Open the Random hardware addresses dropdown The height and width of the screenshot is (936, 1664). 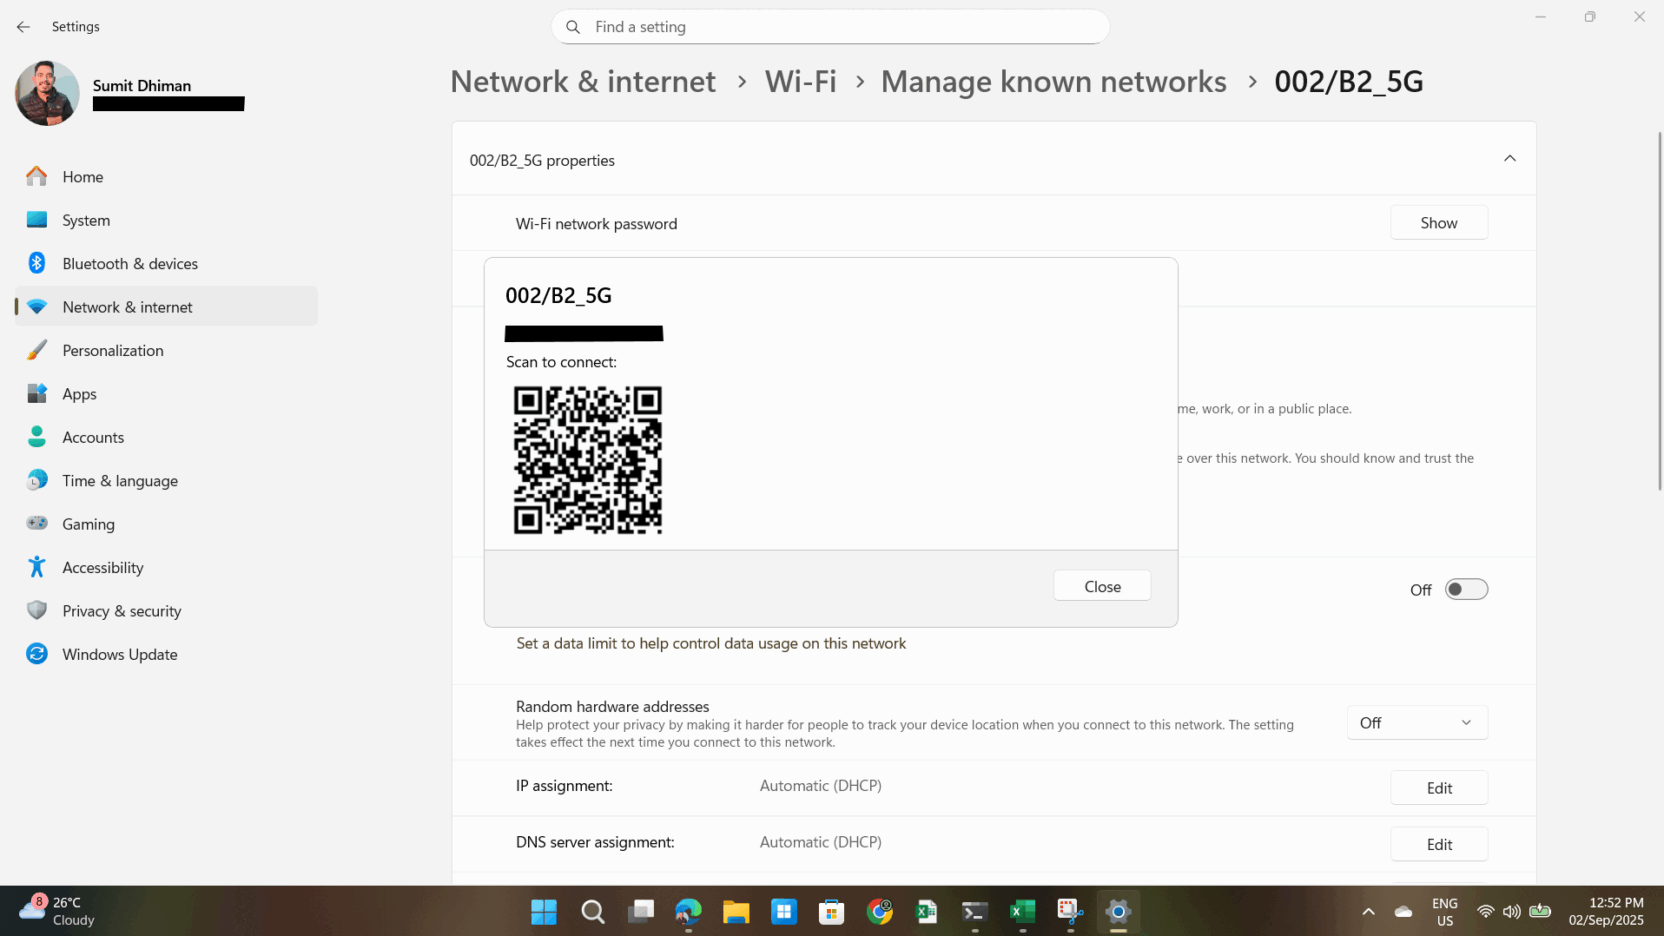coord(1416,722)
